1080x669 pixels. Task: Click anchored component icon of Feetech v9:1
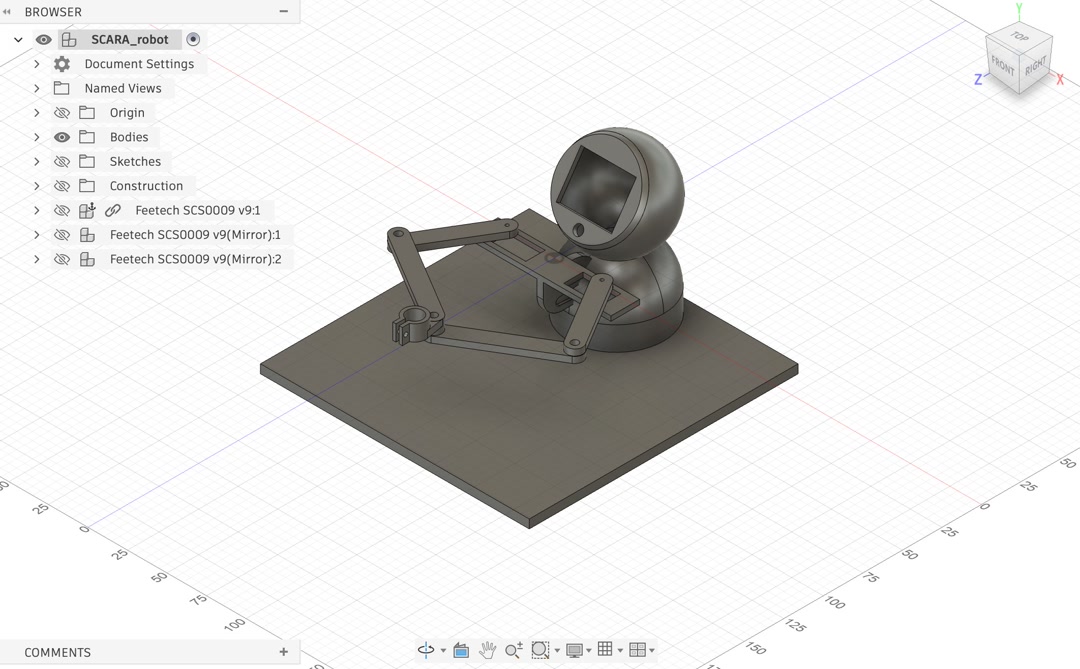click(x=87, y=210)
